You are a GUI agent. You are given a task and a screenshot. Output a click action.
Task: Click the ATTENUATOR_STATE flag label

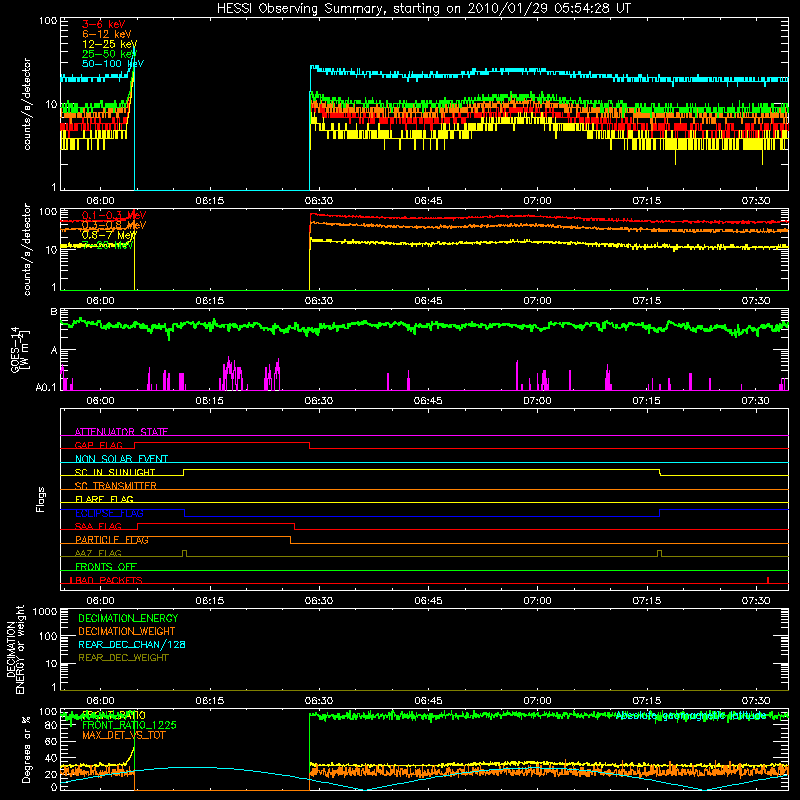tap(121, 432)
